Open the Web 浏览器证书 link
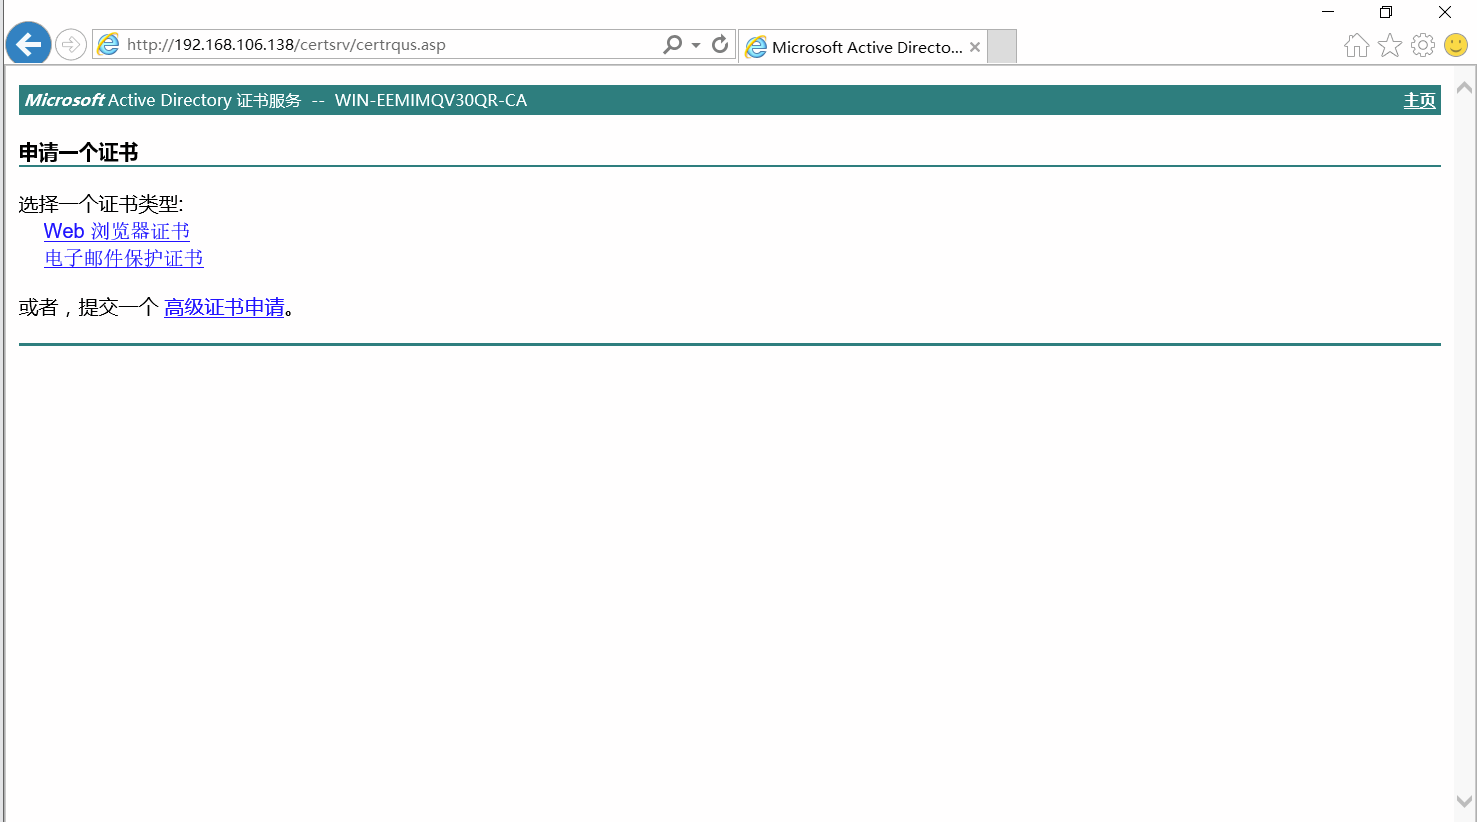1477x822 pixels. coord(117,231)
